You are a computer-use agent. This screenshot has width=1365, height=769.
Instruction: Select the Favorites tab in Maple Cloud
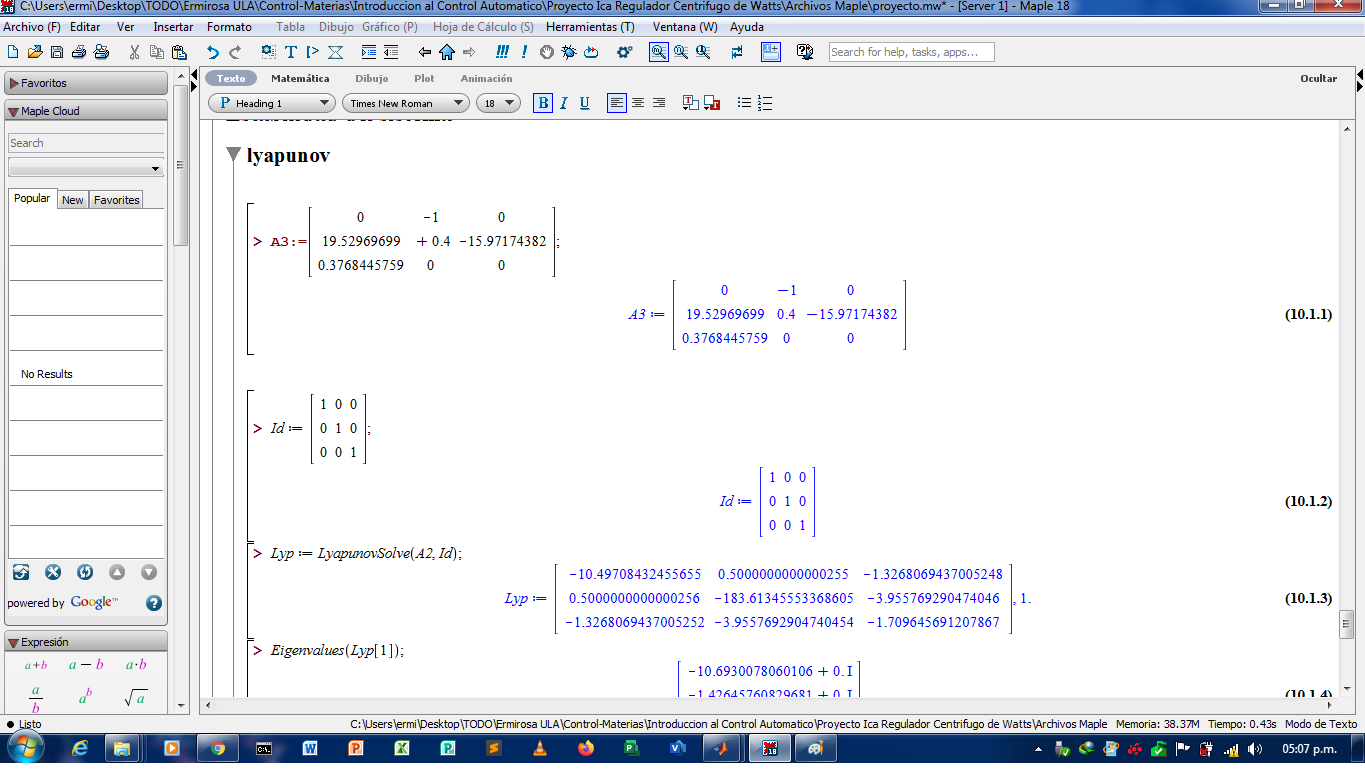116,199
